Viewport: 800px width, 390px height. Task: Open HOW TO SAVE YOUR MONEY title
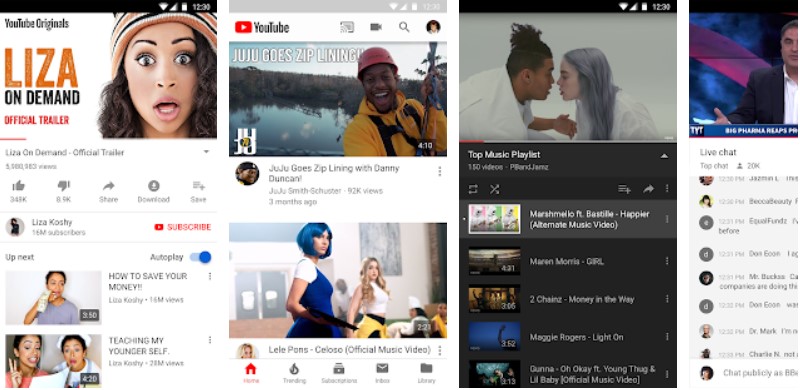[x=148, y=282]
